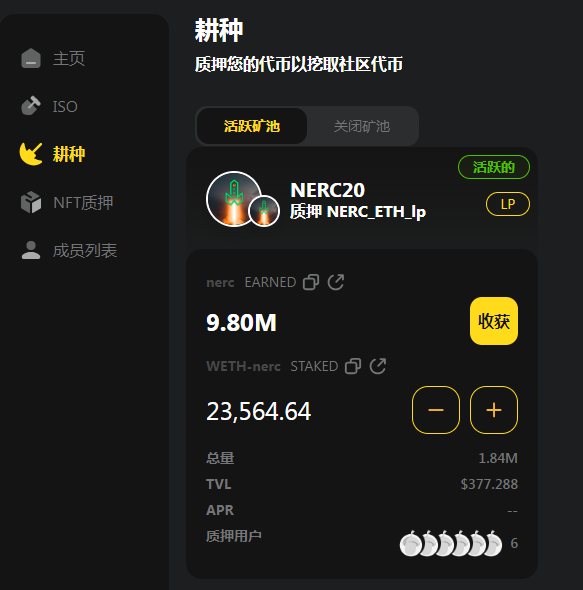Click the 质押用户 avatar stack

(451, 543)
